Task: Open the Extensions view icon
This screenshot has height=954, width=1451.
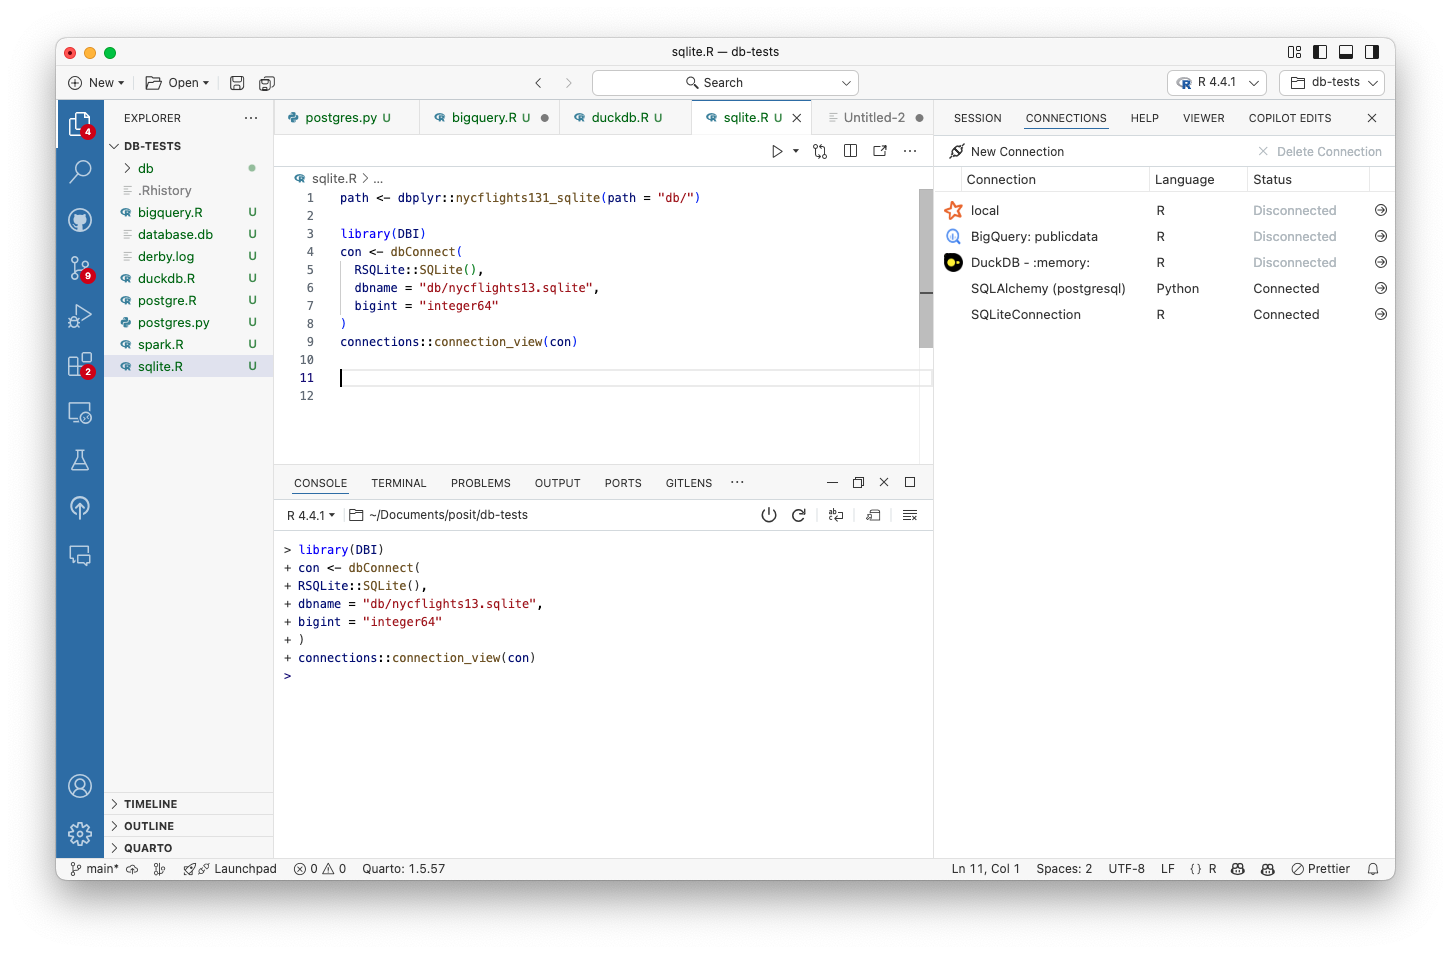Action: pyautogui.click(x=80, y=365)
